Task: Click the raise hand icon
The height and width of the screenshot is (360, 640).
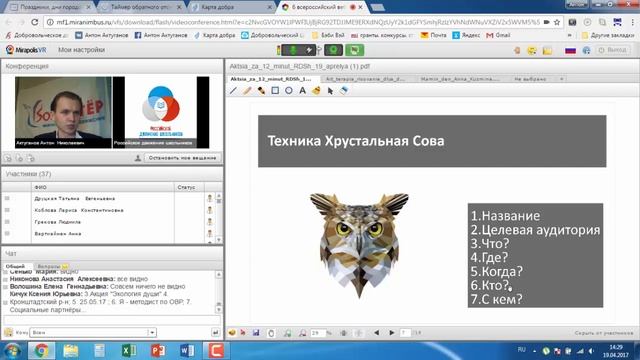Action: (517, 50)
